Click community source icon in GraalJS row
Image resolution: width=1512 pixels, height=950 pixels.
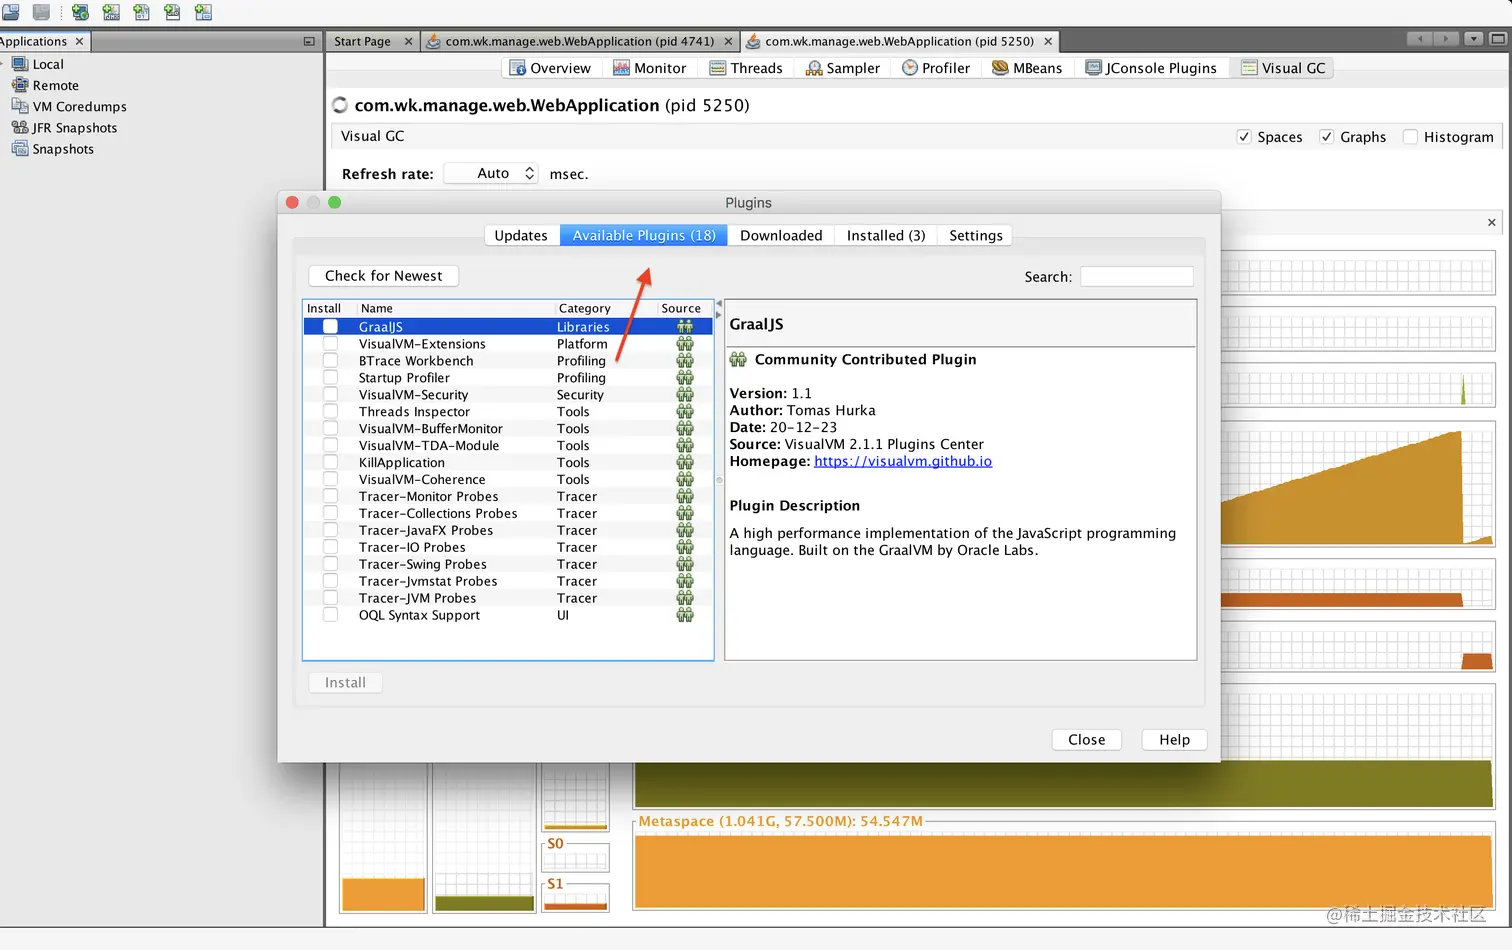pos(685,326)
